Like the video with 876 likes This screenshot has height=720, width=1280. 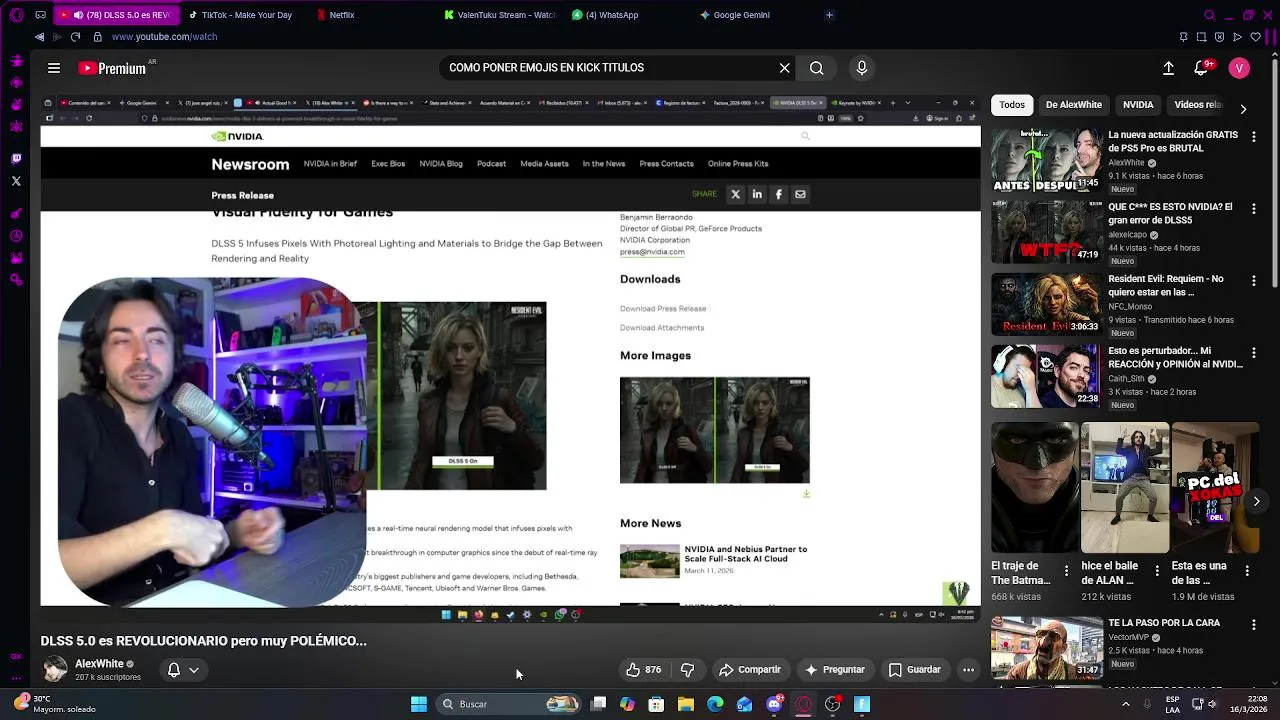643,670
